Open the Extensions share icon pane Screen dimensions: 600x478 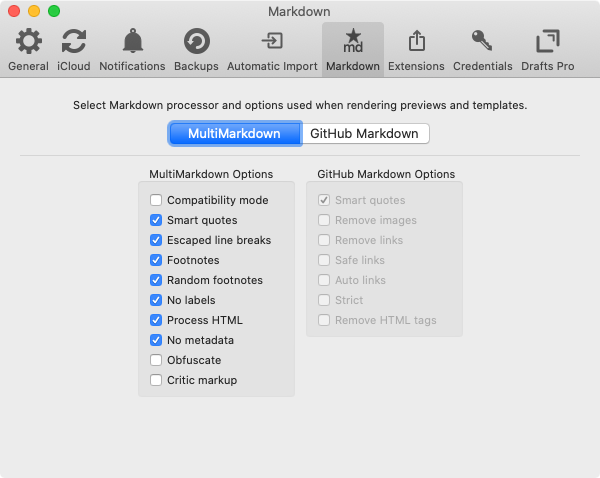416,49
